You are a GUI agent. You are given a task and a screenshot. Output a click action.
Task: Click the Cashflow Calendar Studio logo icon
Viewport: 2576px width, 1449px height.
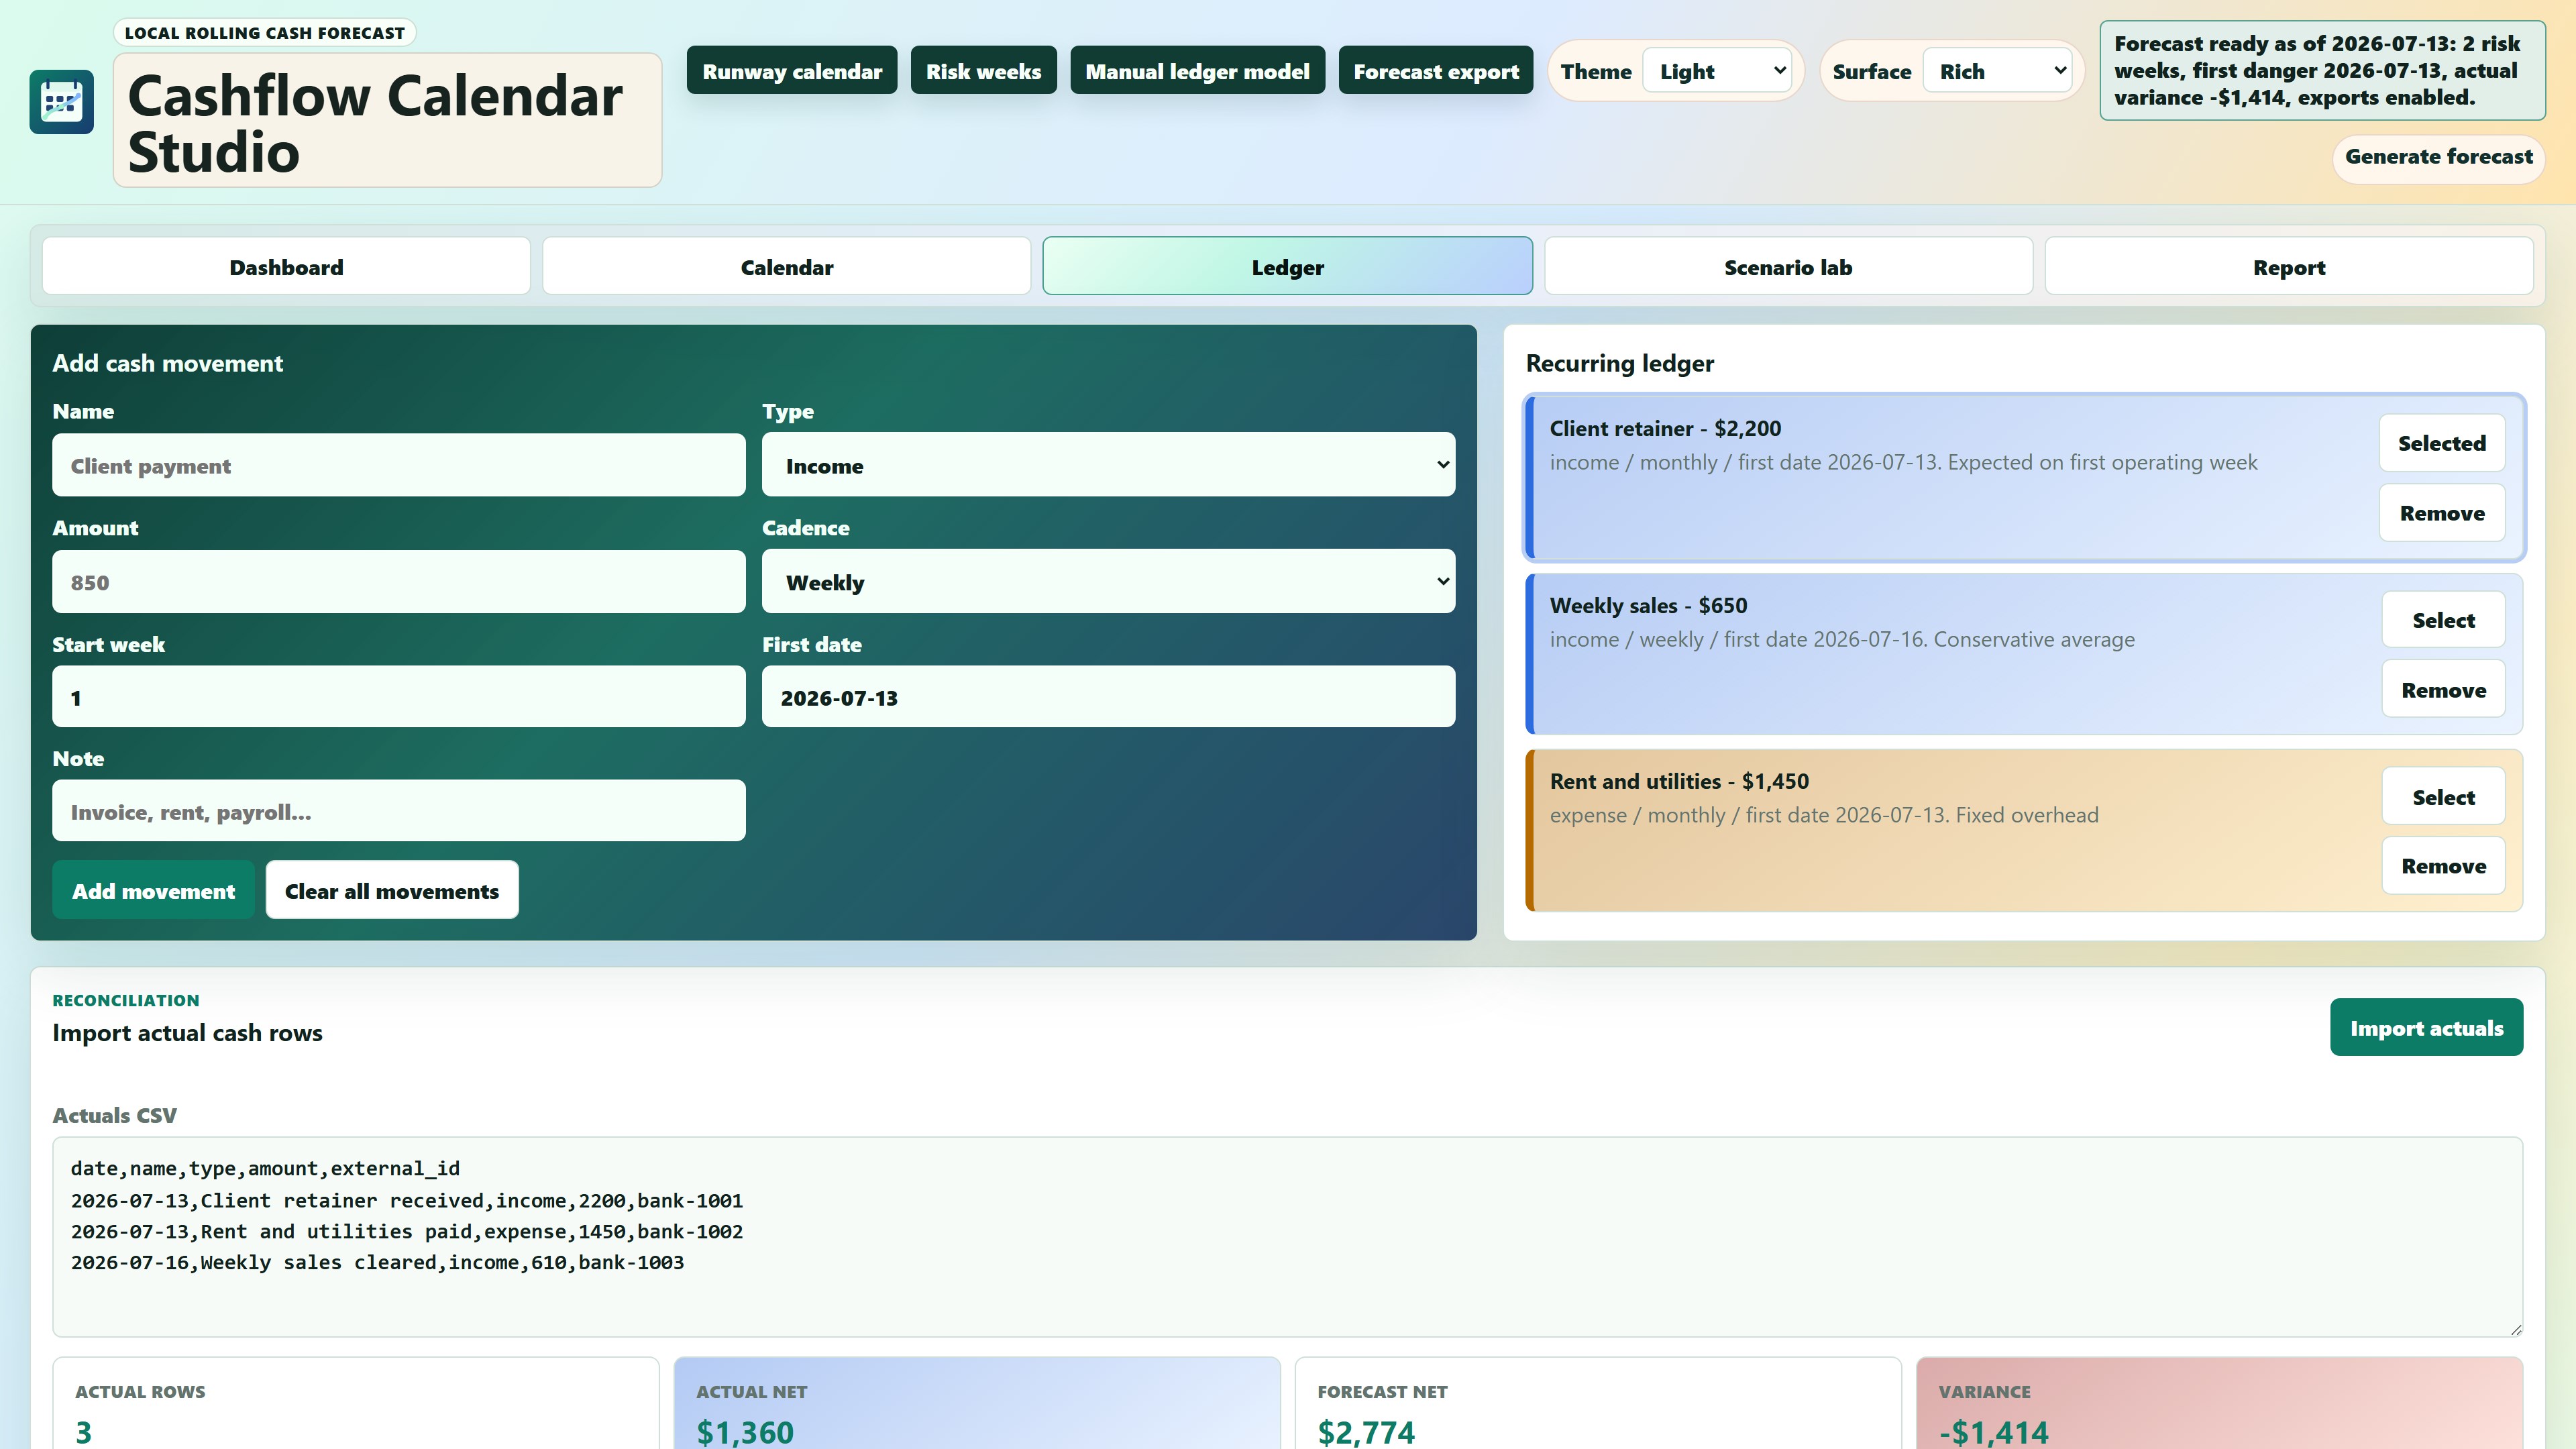(62, 102)
